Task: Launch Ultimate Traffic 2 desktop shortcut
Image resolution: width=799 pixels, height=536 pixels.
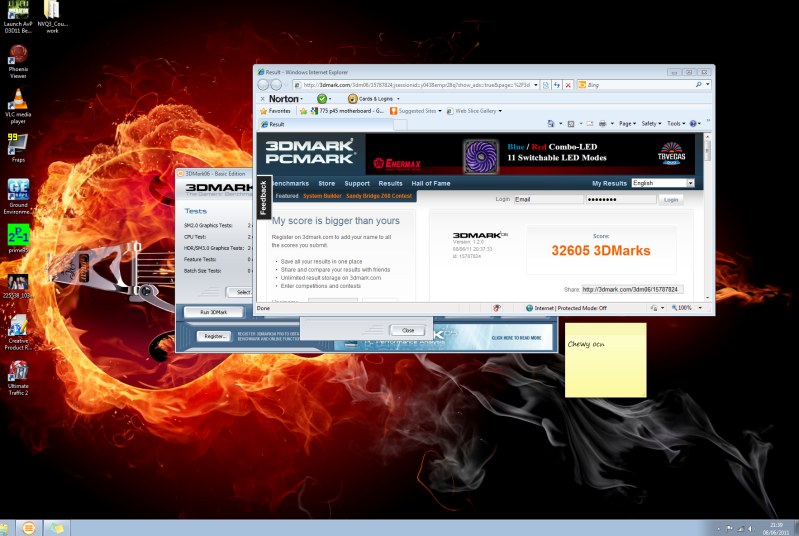Action: point(18,378)
